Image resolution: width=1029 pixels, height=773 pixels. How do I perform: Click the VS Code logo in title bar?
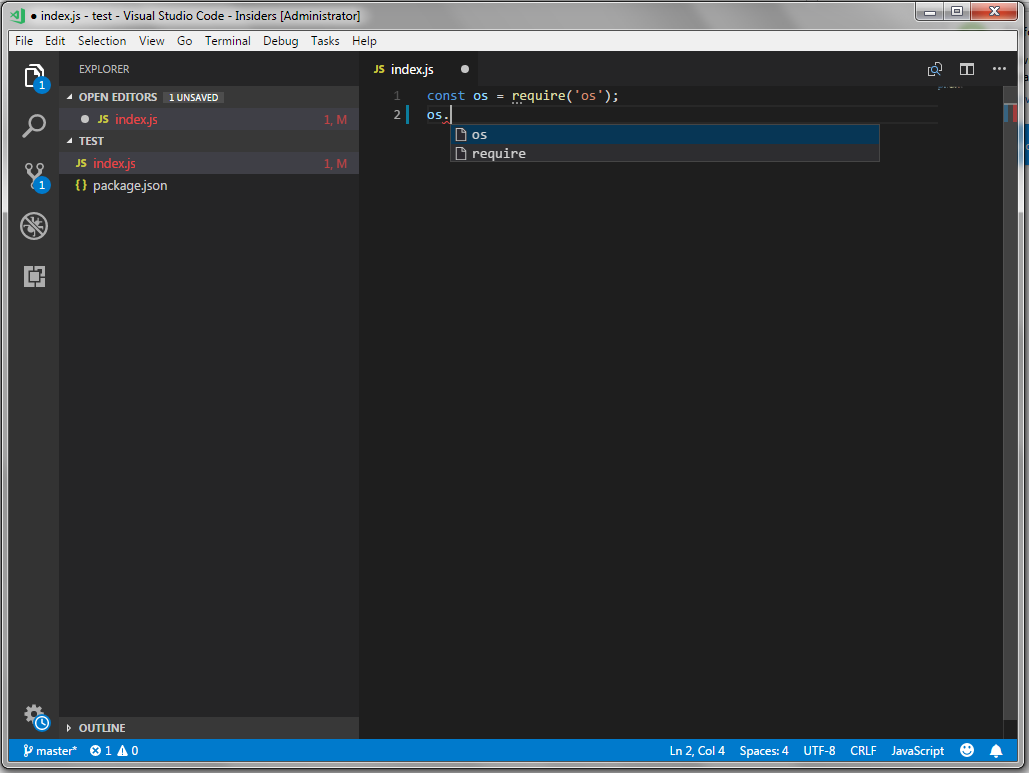click(x=18, y=16)
